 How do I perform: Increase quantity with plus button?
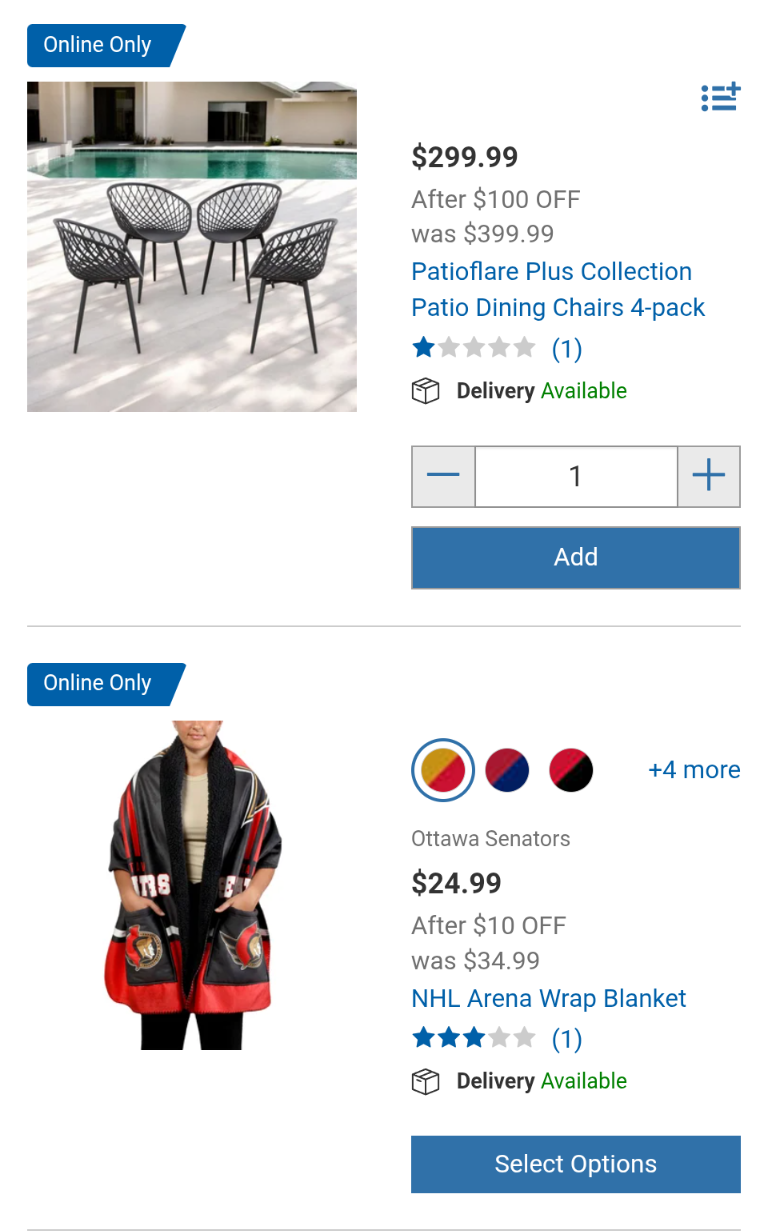point(709,476)
